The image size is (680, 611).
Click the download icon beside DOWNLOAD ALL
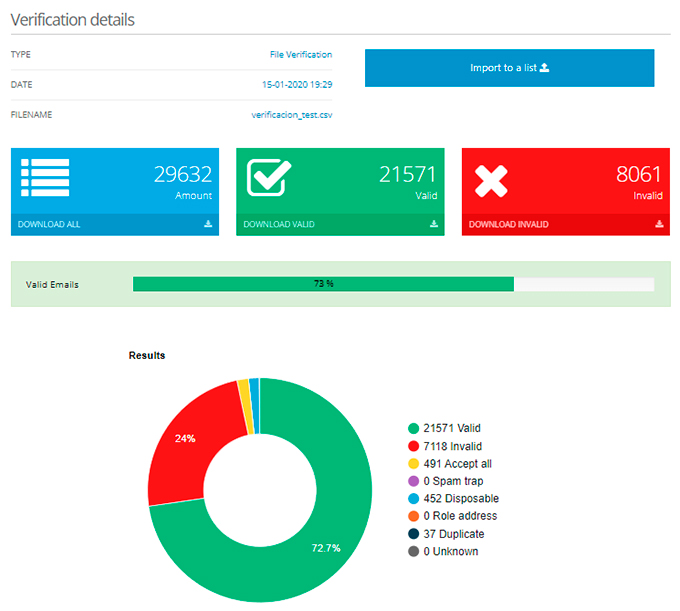click(208, 224)
